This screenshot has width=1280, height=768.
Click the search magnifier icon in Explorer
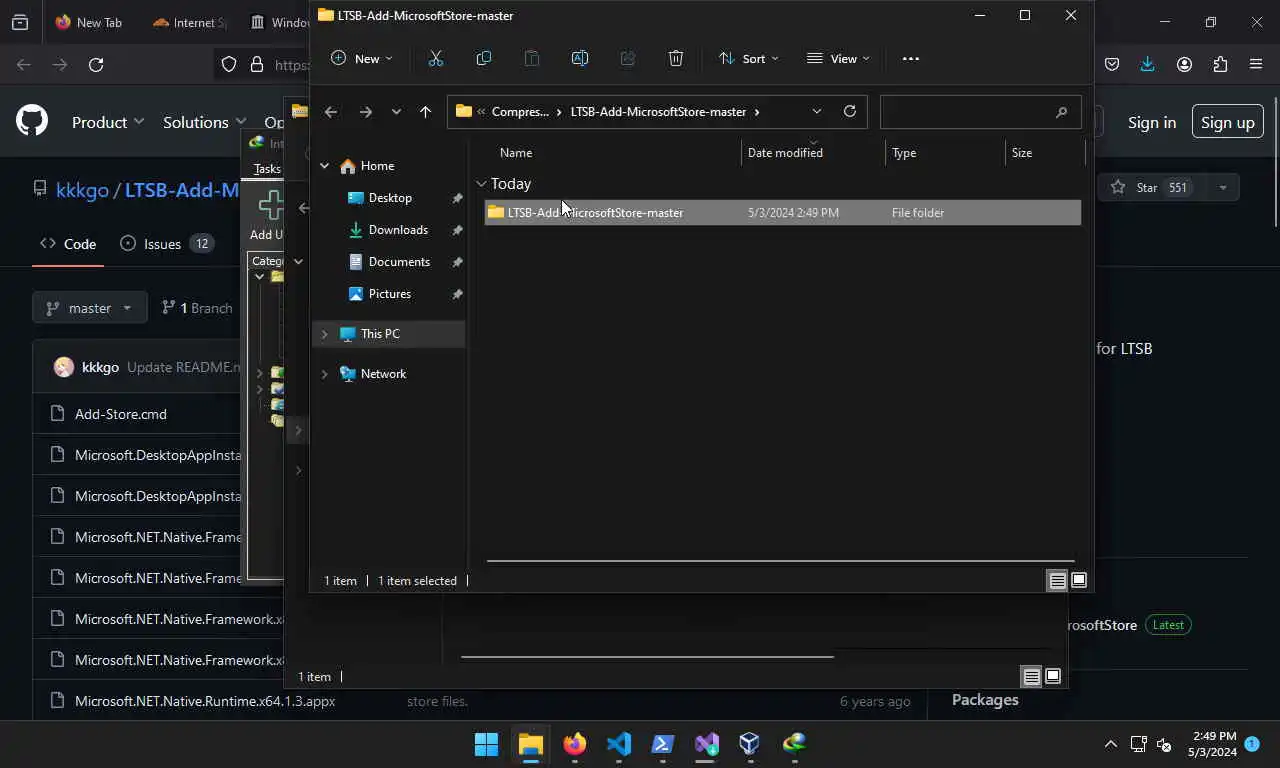coord(1061,112)
